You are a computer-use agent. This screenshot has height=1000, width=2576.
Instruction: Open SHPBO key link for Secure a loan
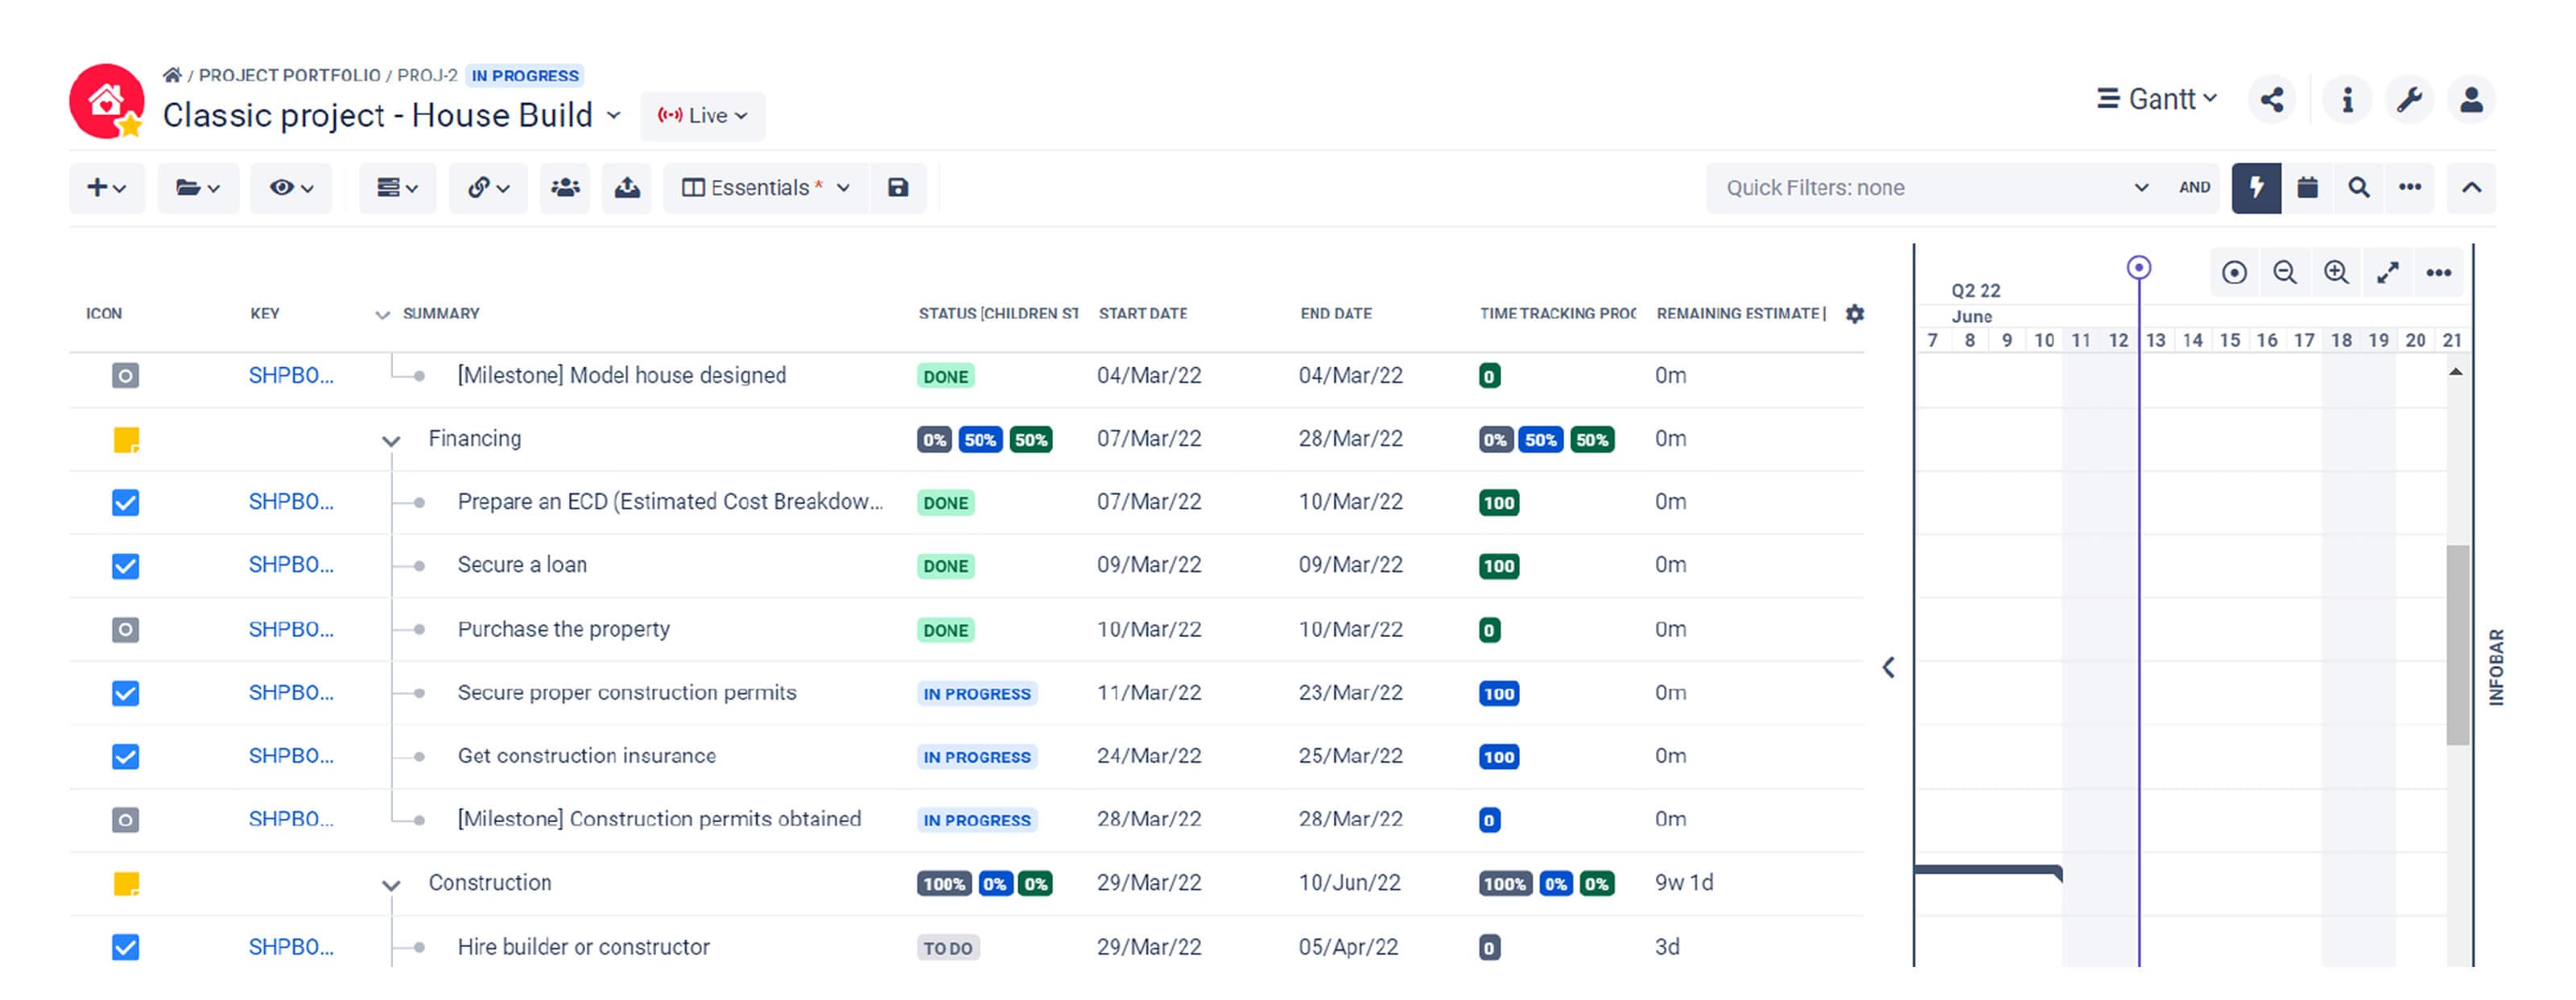[x=291, y=565]
